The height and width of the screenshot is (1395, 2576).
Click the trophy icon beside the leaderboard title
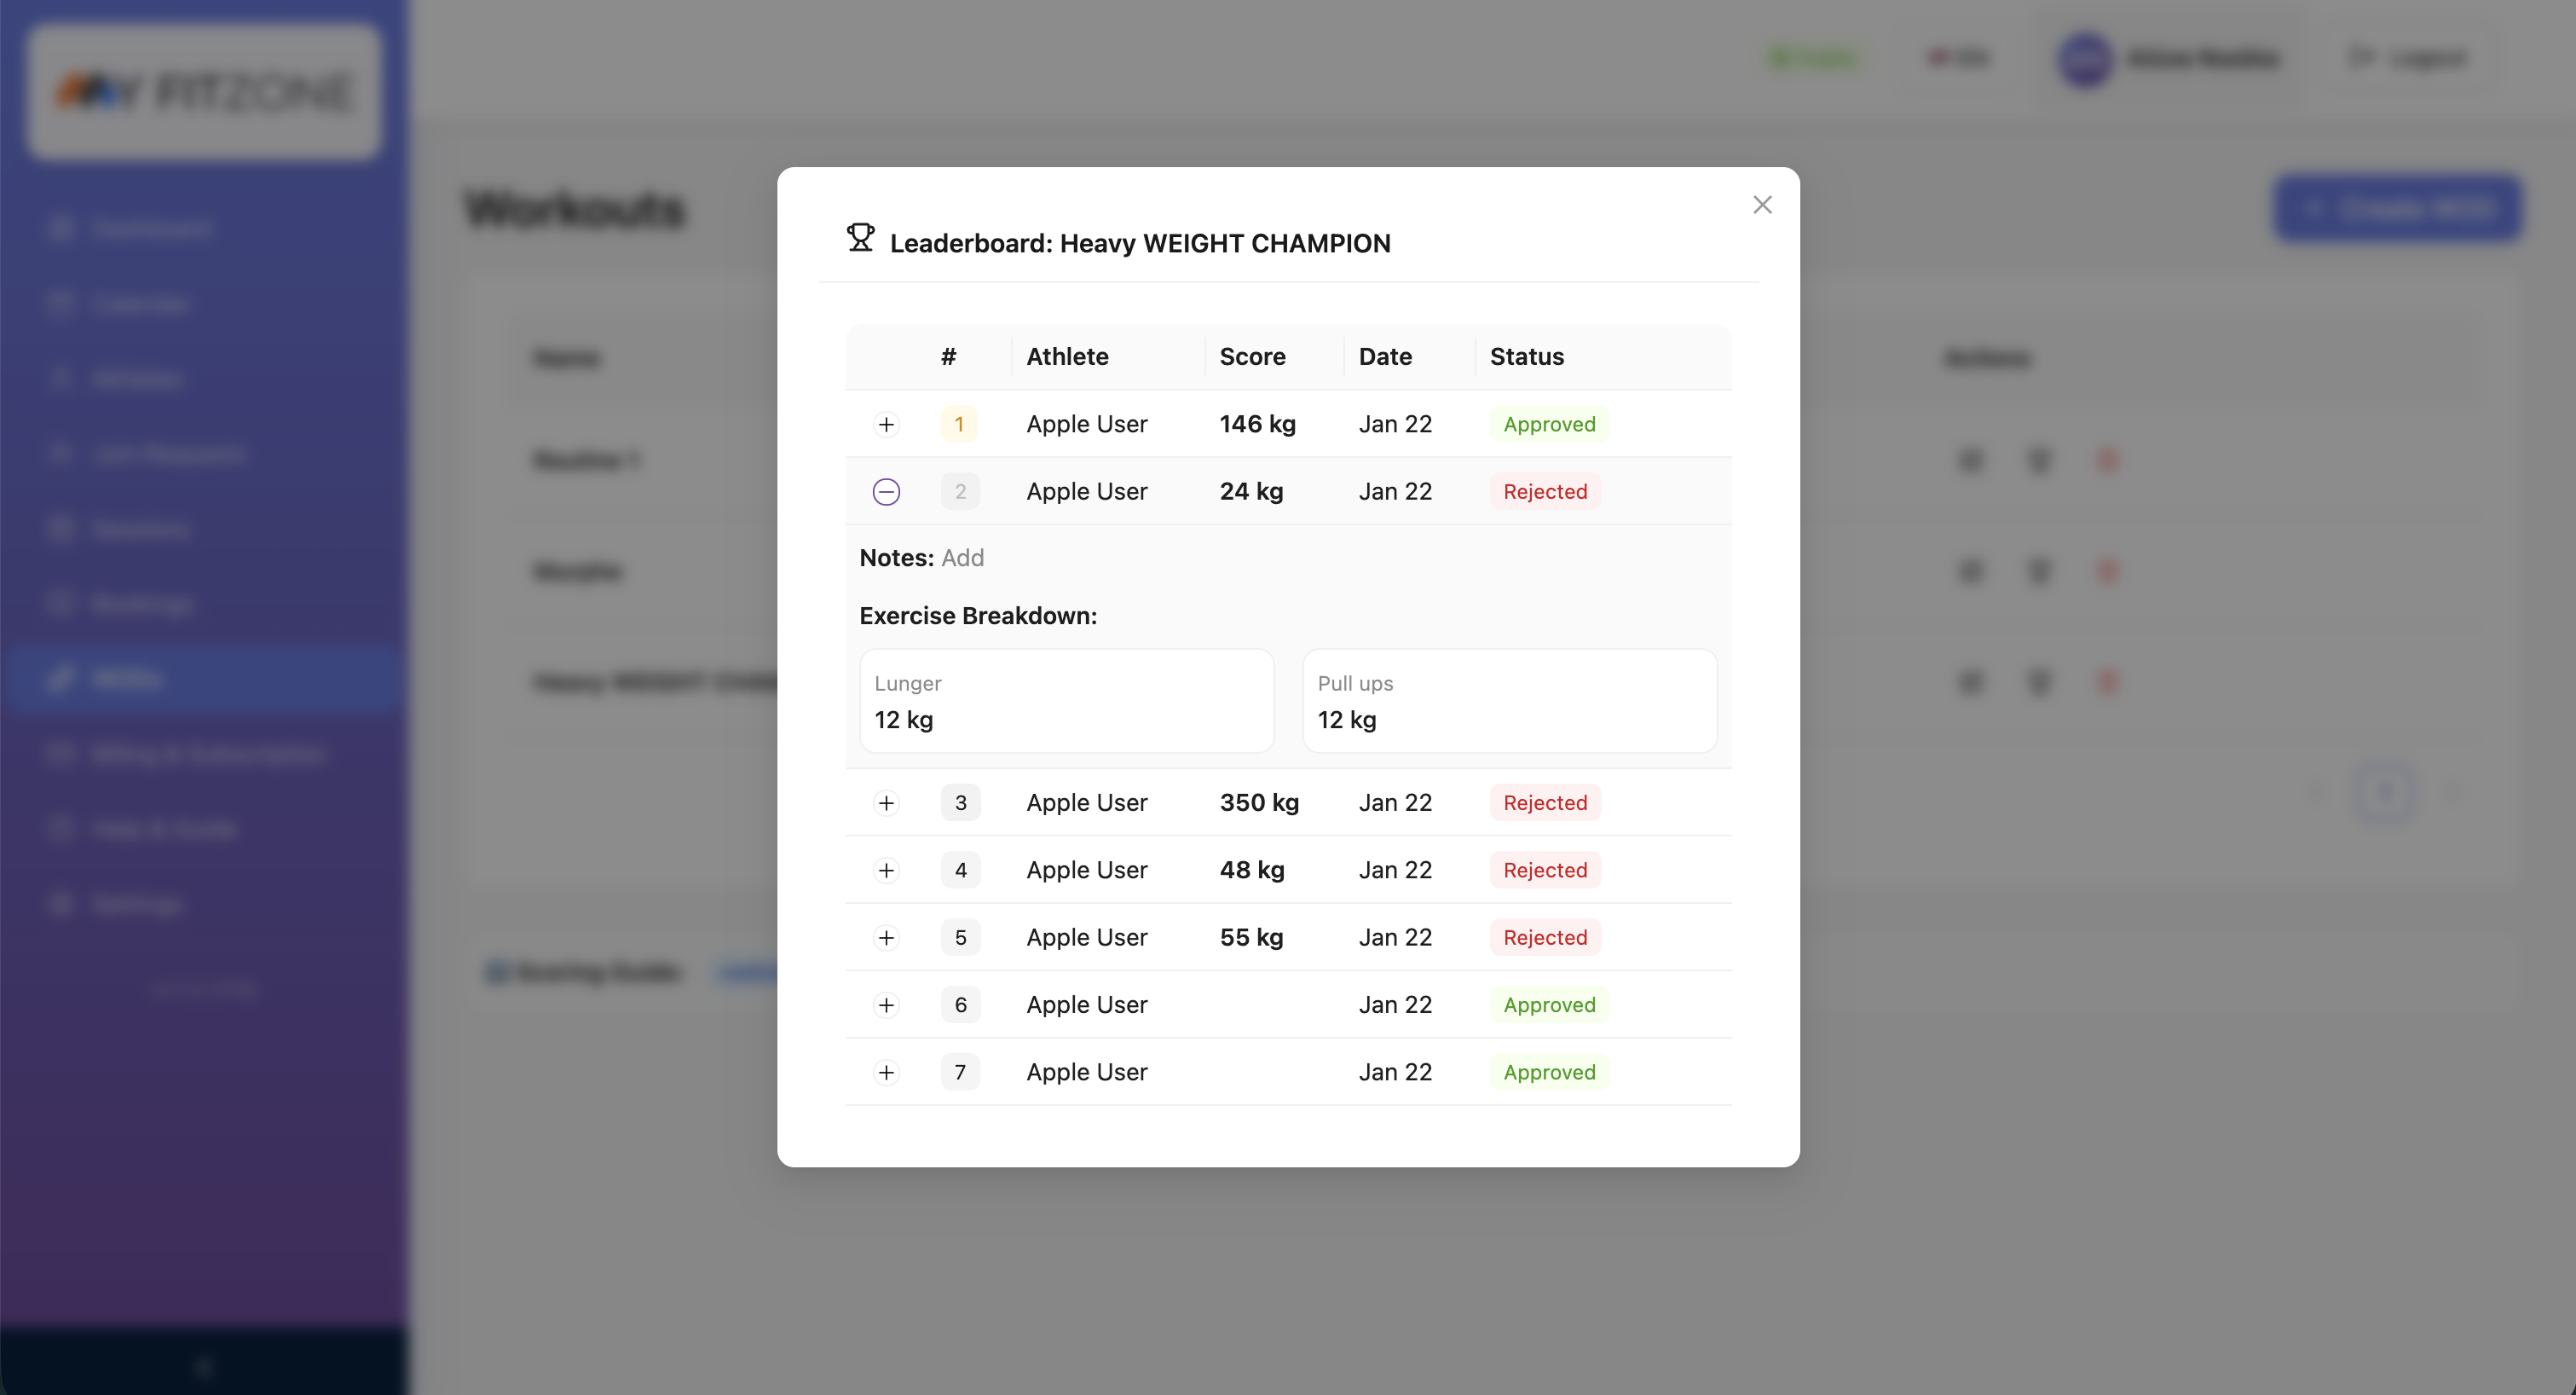[x=860, y=240]
